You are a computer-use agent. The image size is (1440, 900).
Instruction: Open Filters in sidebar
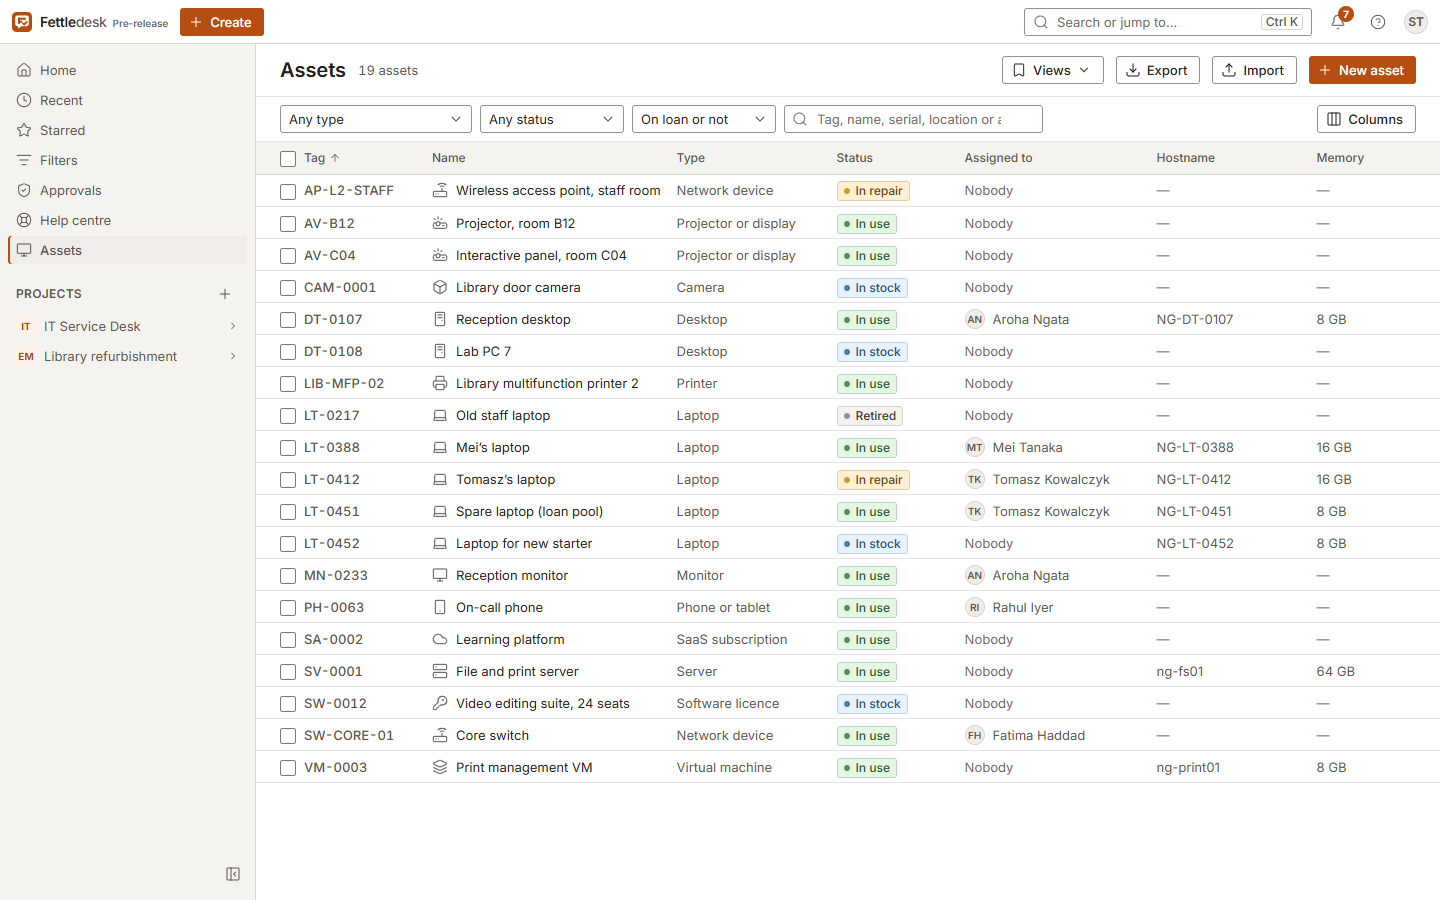(x=127, y=160)
